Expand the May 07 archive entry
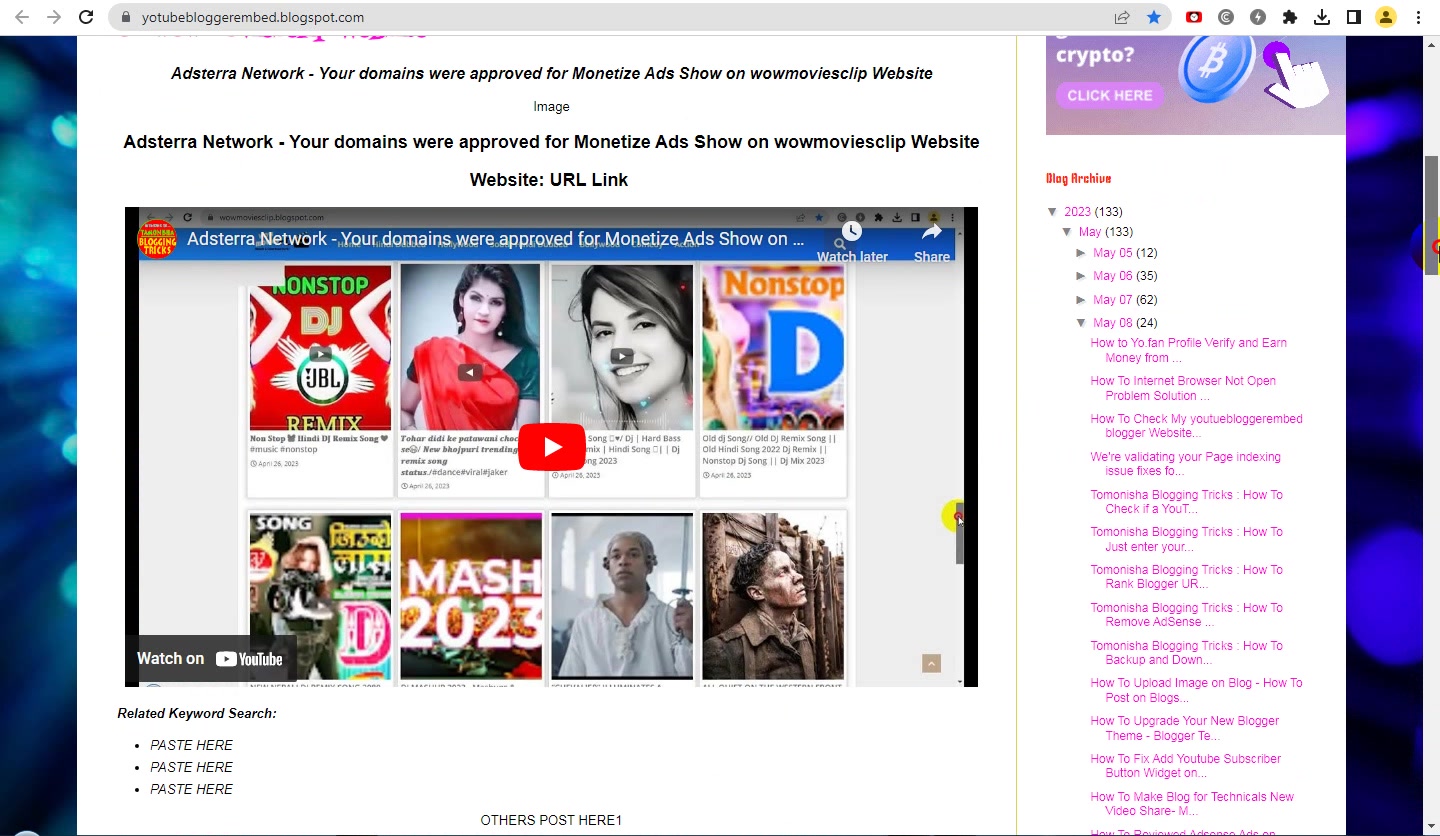Image resolution: width=1440 pixels, height=836 pixels. click(1081, 300)
